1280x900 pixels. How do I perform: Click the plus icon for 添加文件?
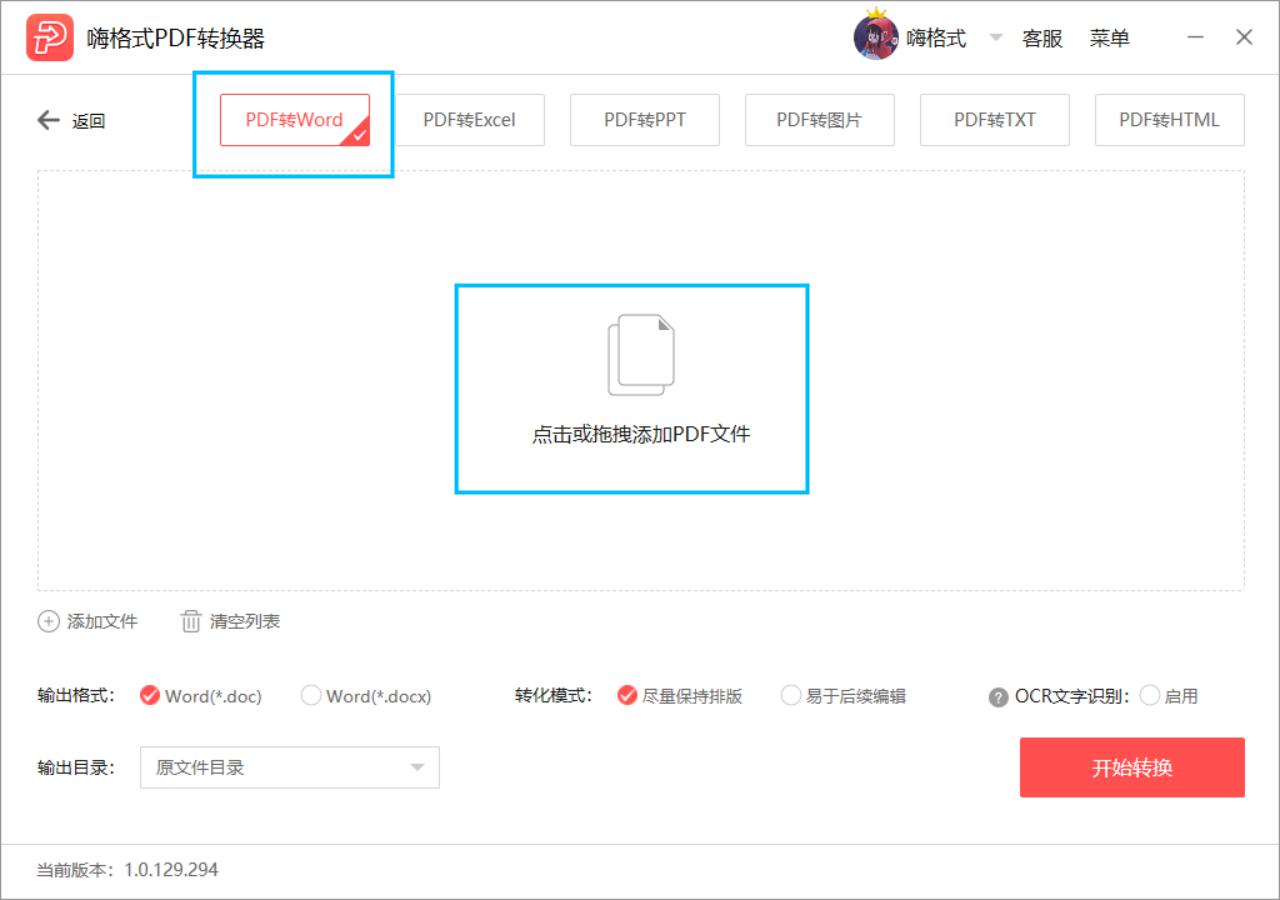point(48,621)
